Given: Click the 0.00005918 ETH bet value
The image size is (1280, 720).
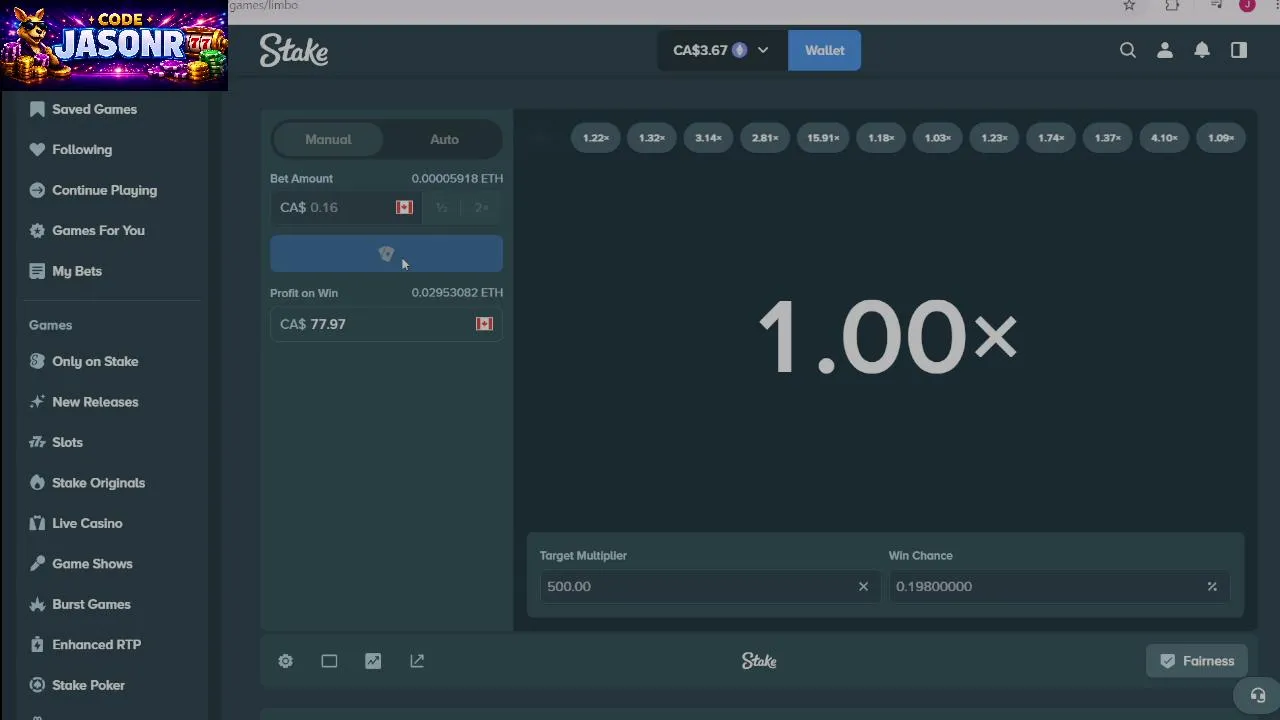Looking at the screenshot, I should click(x=457, y=178).
